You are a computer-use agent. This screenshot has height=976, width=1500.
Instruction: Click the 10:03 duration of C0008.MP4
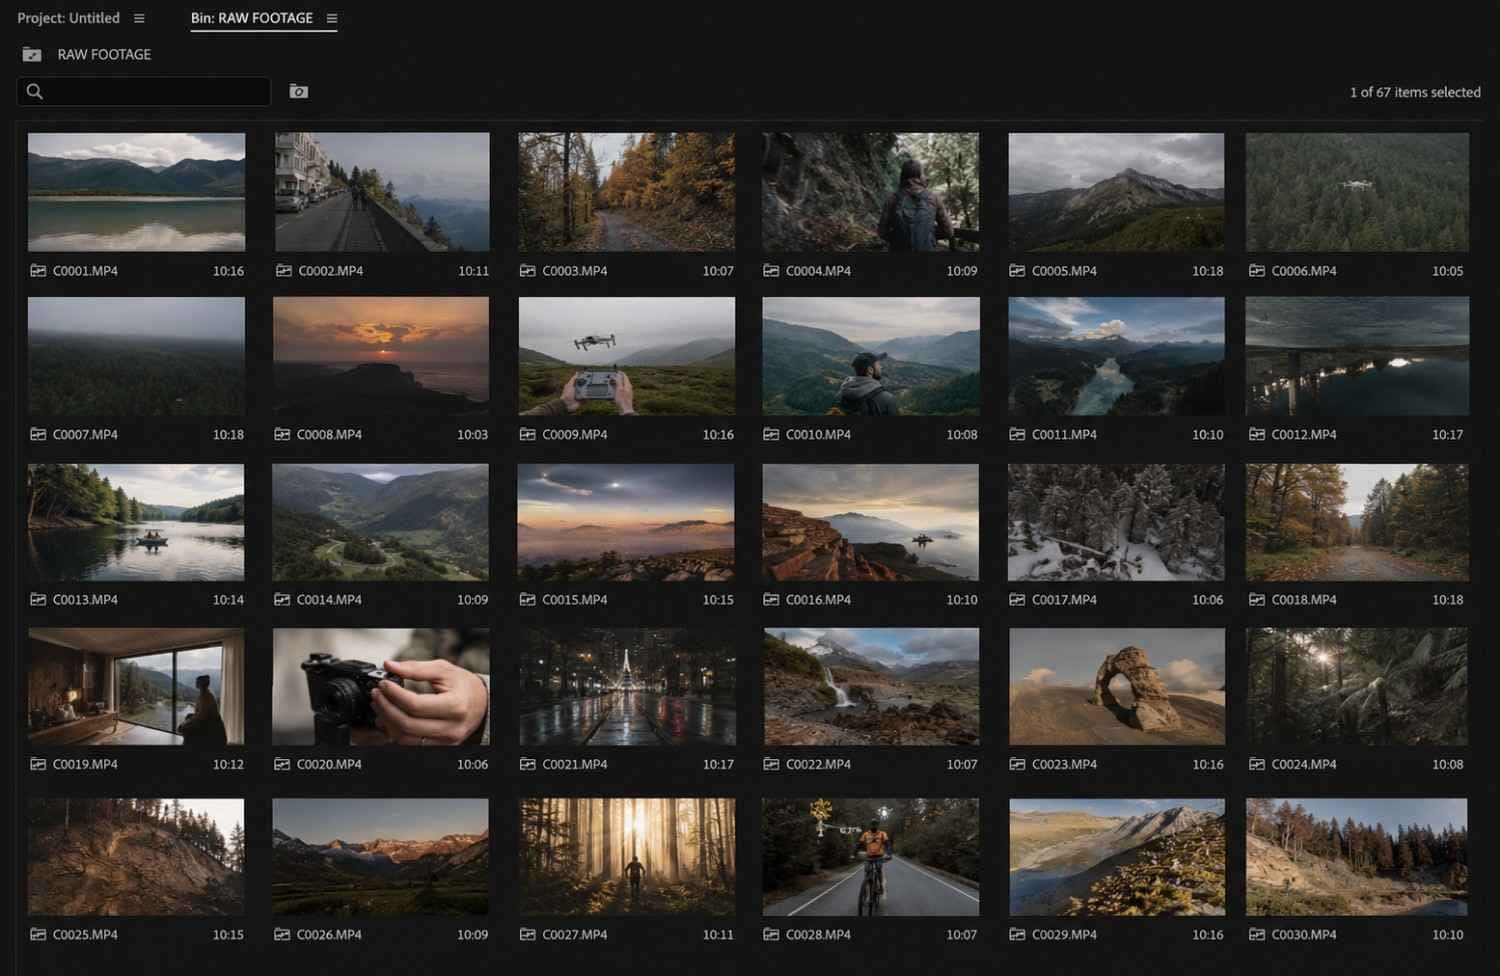[x=473, y=435]
